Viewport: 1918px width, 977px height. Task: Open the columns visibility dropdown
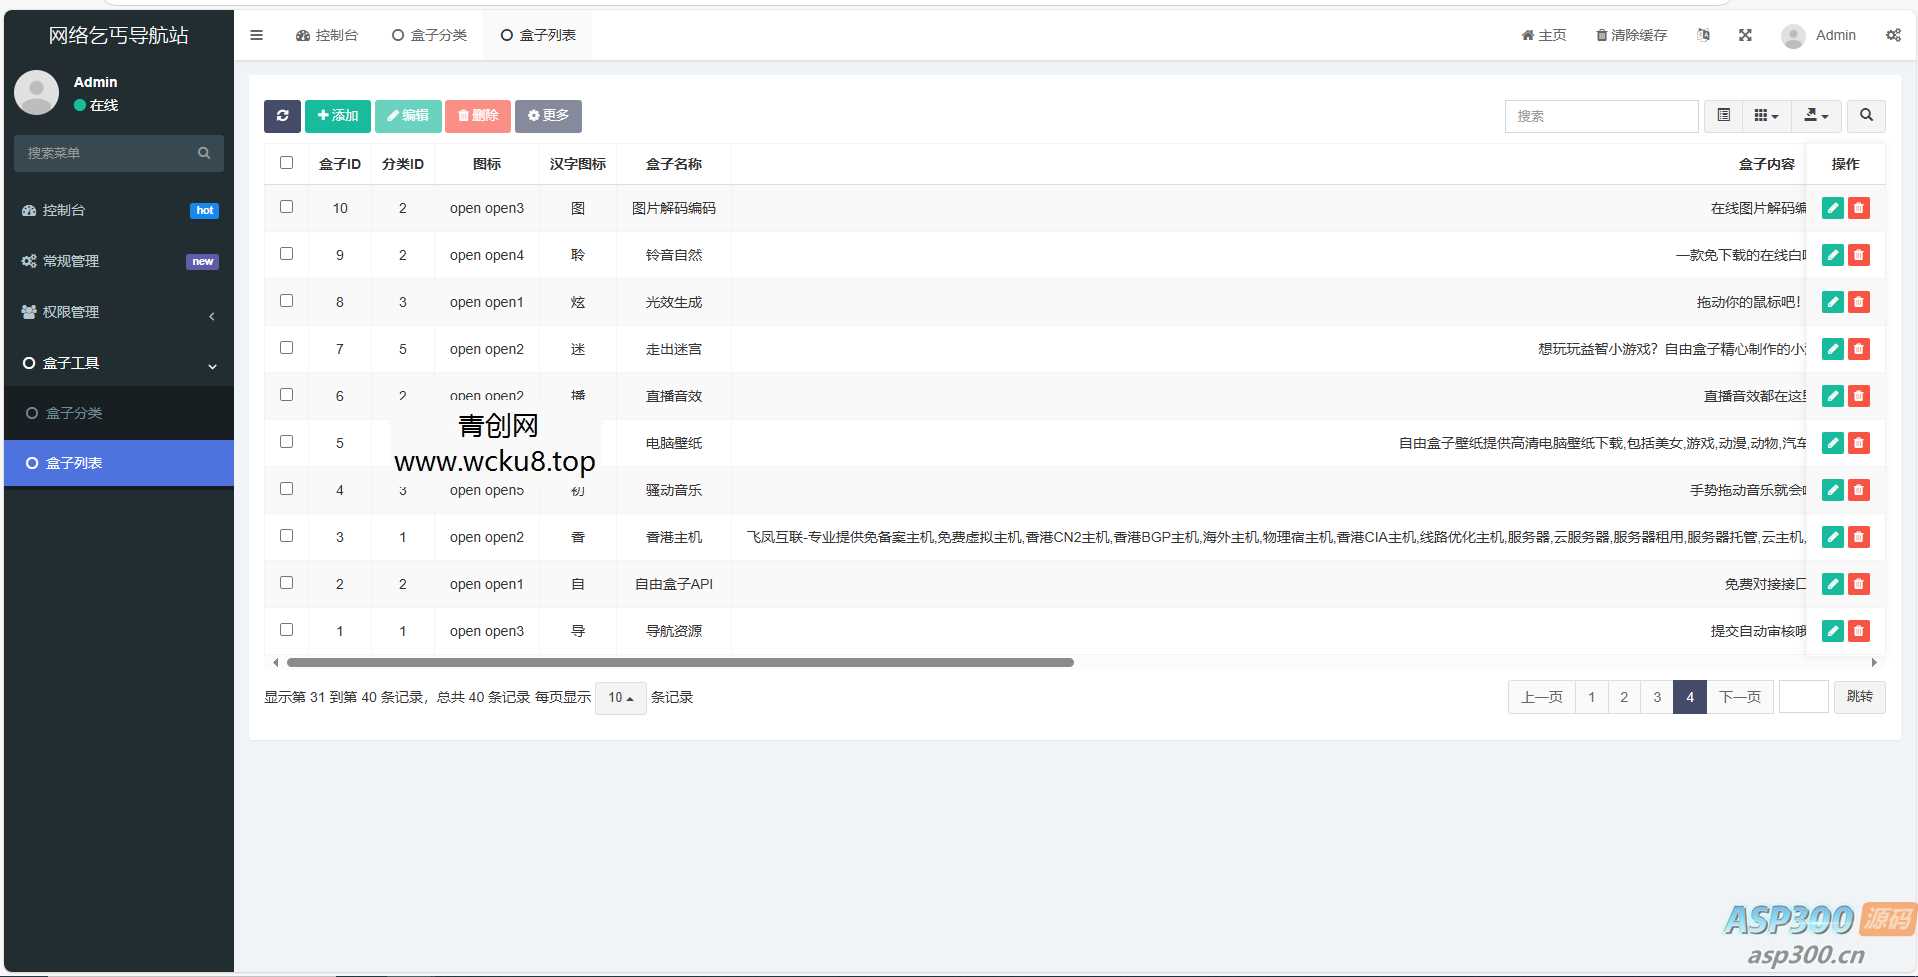pos(1766,116)
